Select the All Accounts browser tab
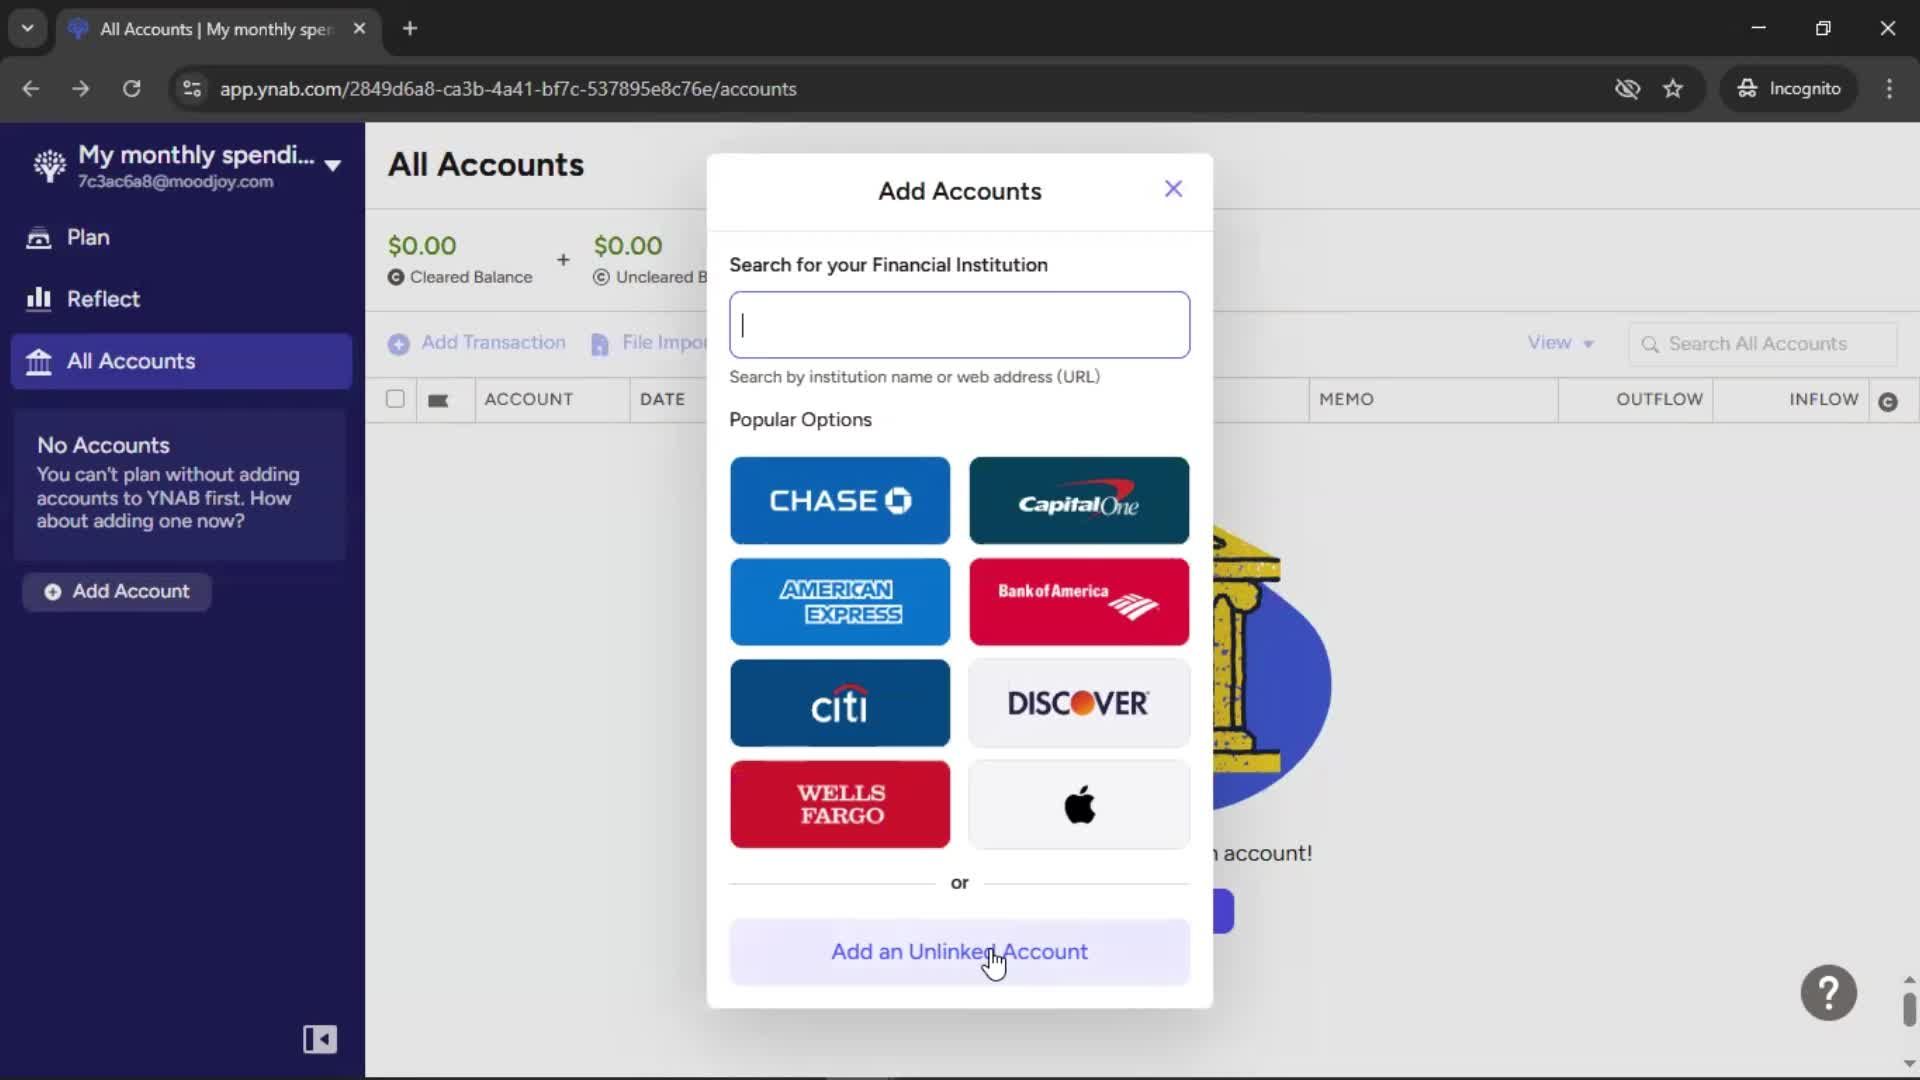This screenshot has width=1920, height=1080. [218, 29]
